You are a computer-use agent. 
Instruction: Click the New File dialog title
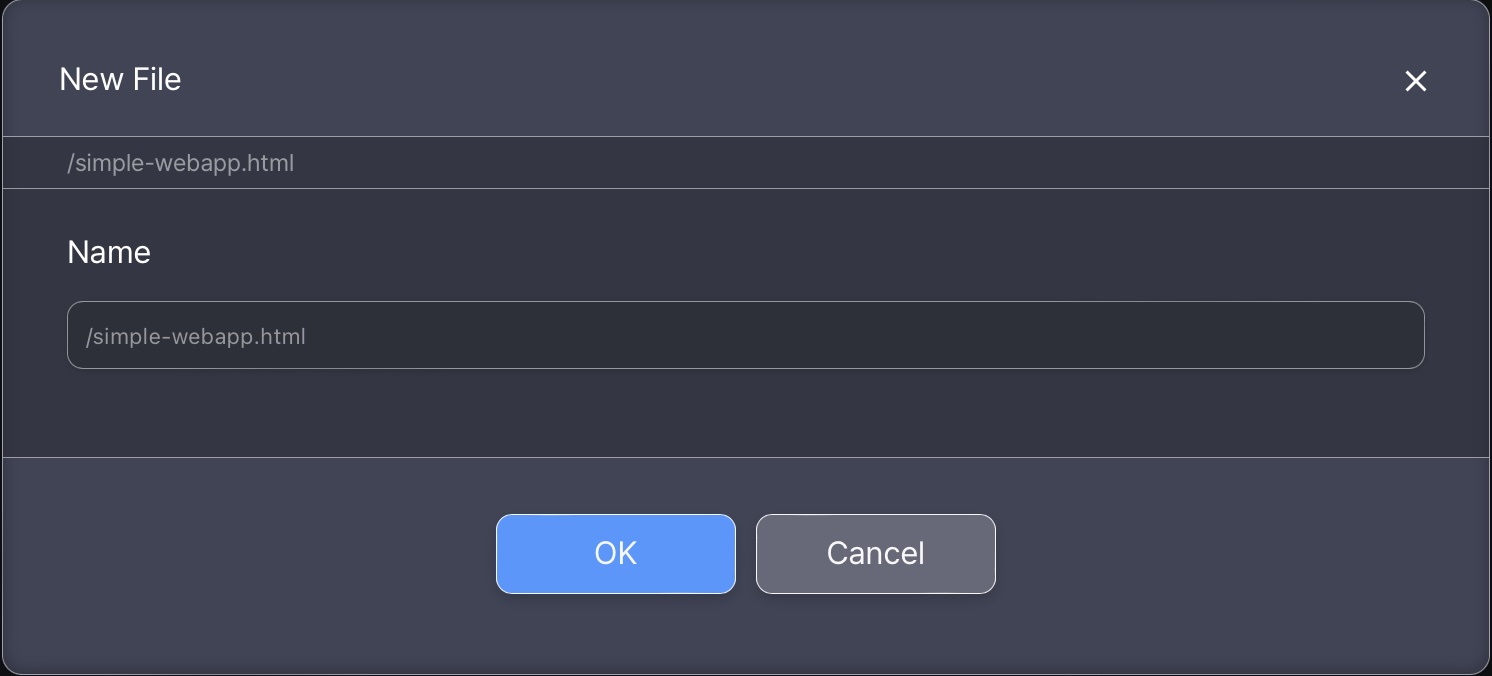120,79
